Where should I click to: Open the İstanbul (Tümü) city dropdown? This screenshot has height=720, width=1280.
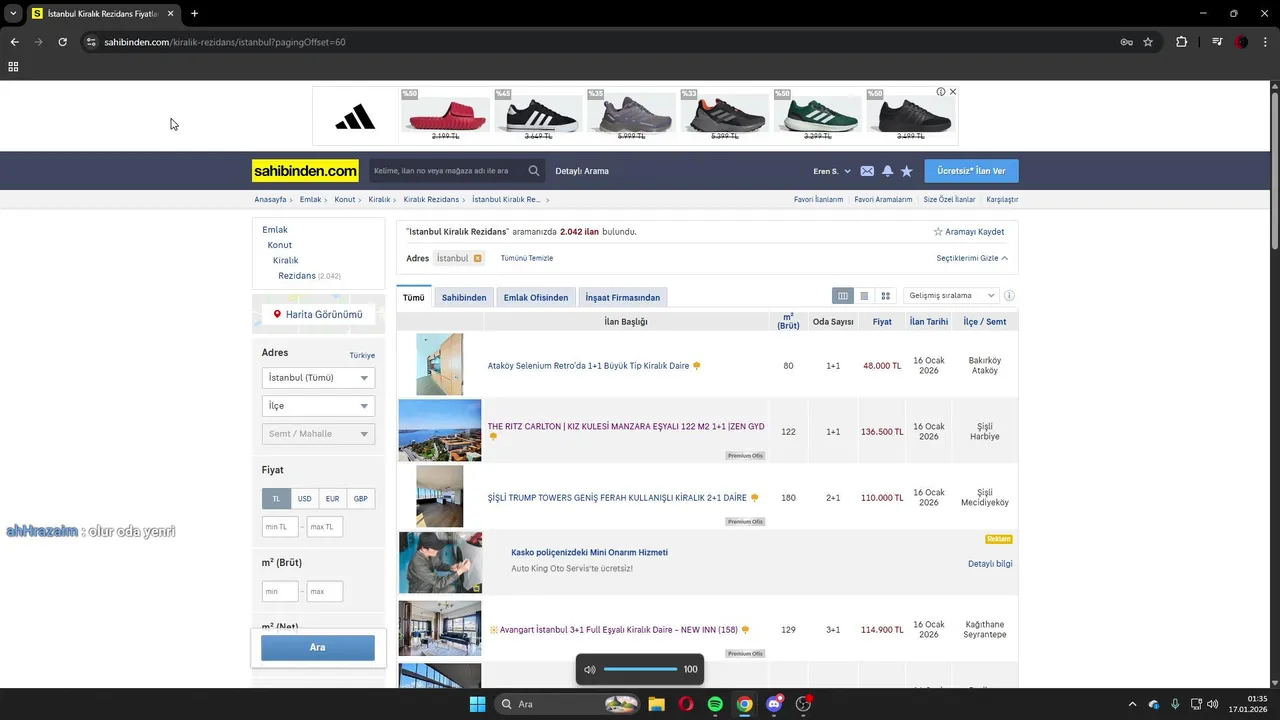pos(318,378)
